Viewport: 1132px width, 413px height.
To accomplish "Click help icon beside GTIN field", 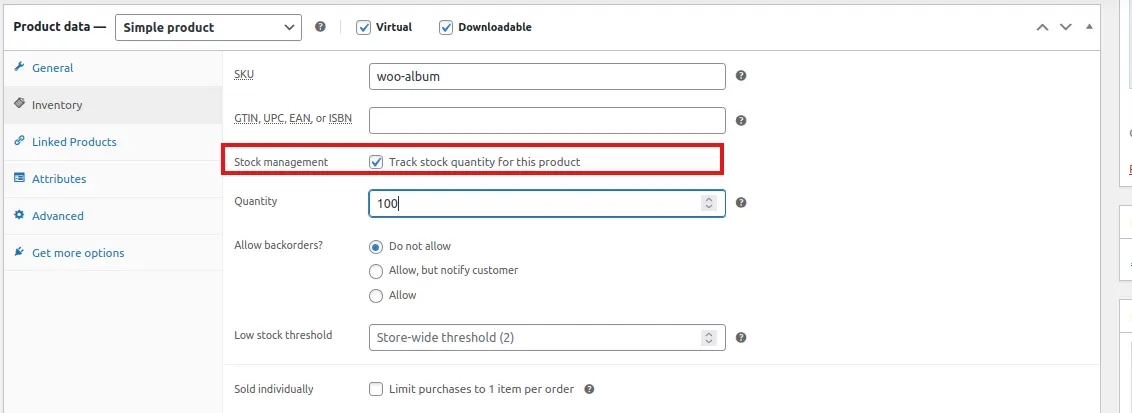I will coord(741,121).
